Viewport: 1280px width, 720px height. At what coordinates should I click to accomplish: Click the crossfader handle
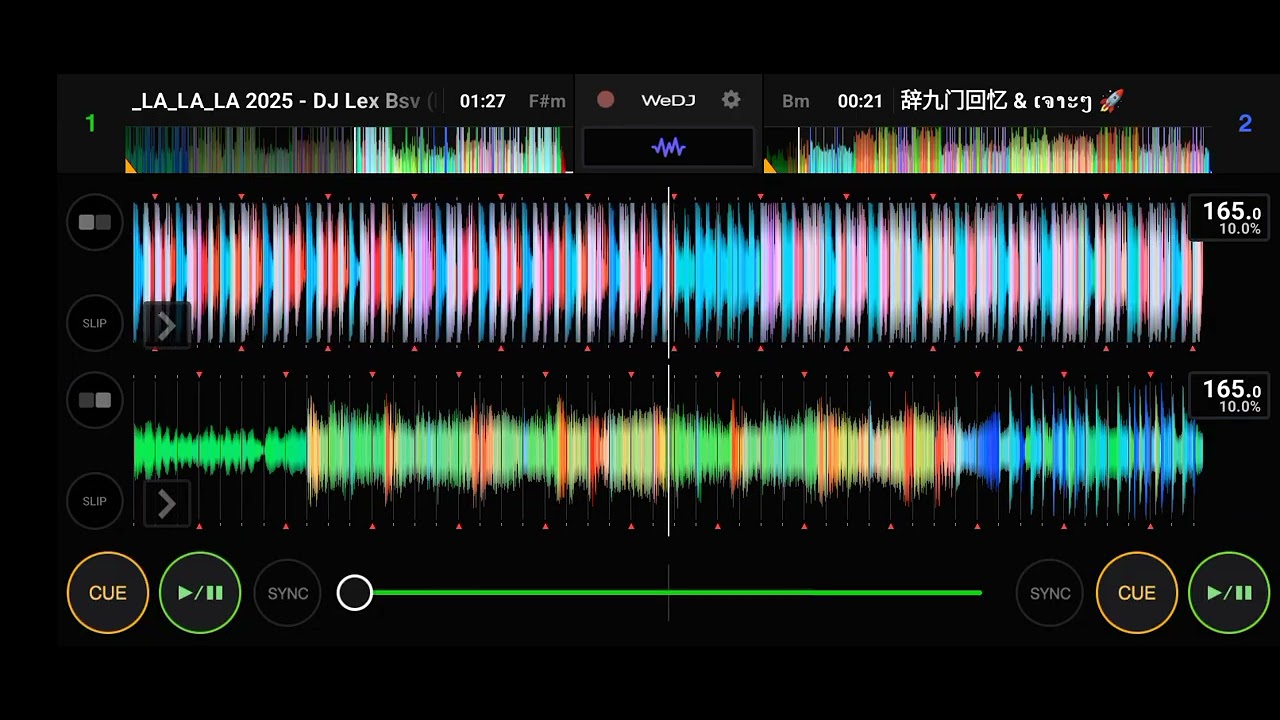click(354, 593)
